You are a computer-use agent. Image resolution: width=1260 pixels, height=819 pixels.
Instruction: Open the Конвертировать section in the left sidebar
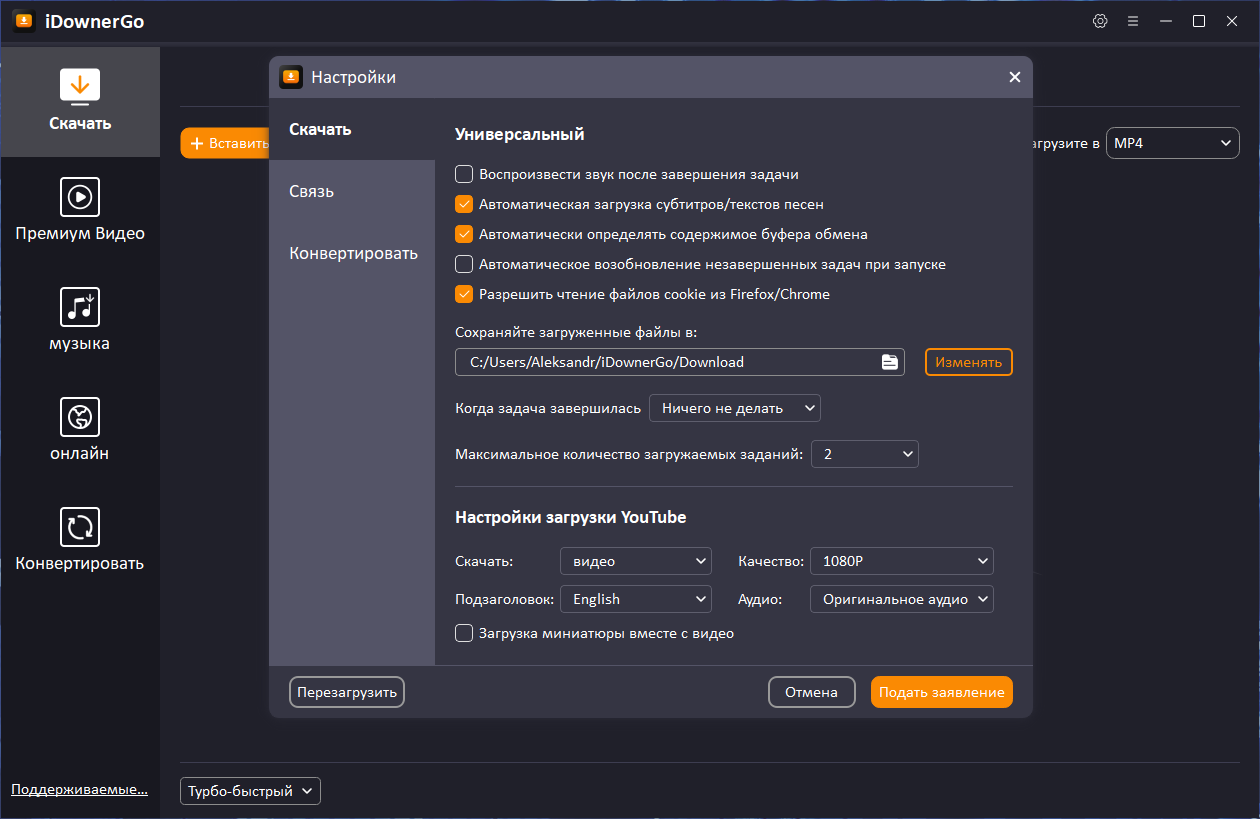80,541
